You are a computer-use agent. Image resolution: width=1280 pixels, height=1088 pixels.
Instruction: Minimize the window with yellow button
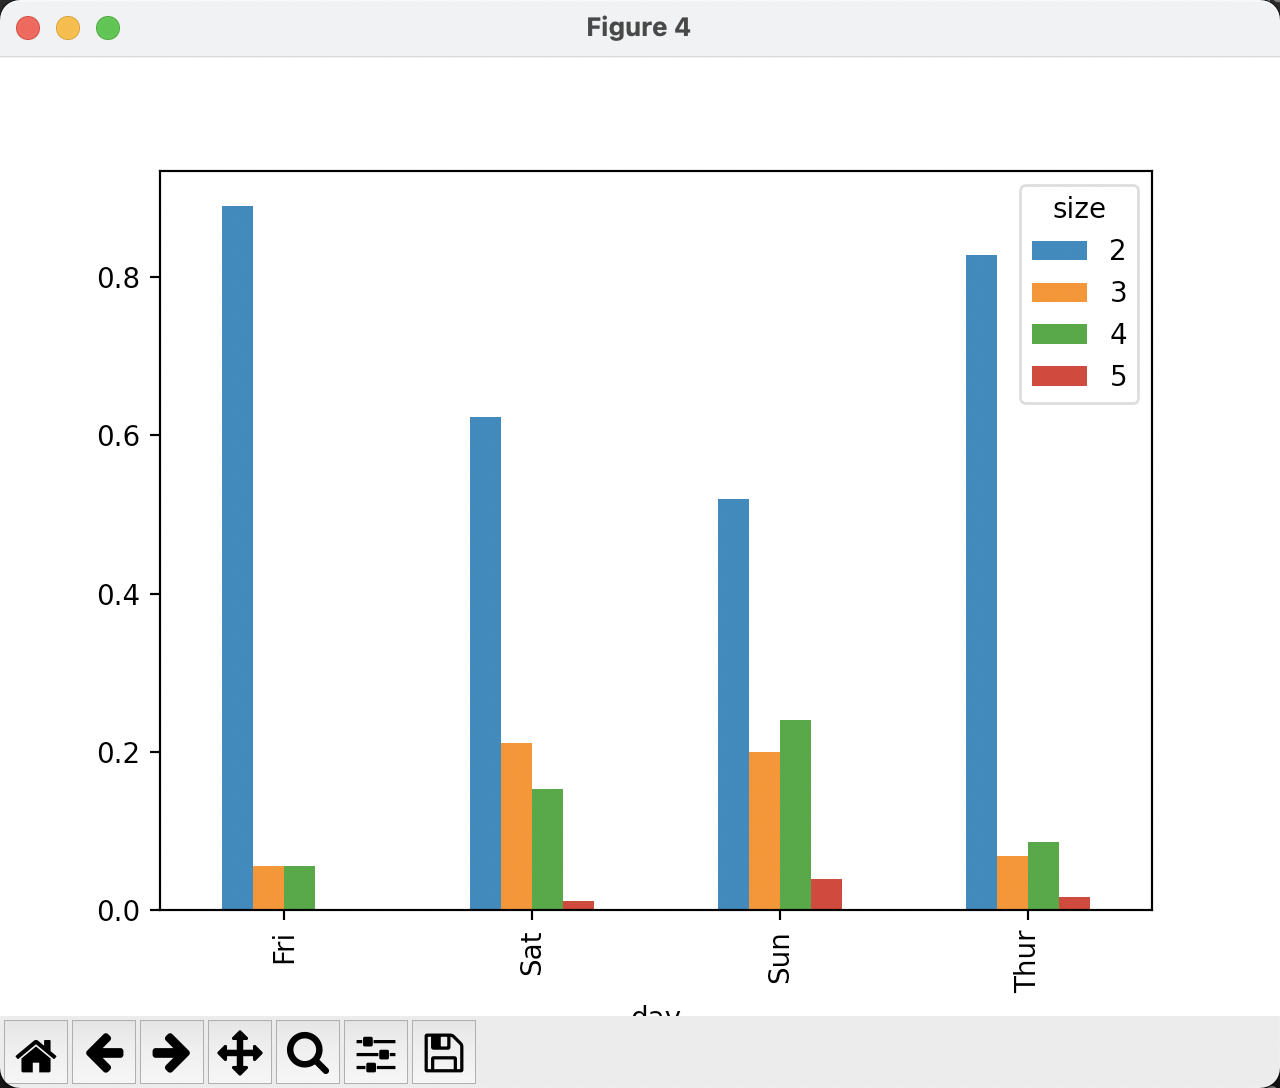(68, 28)
